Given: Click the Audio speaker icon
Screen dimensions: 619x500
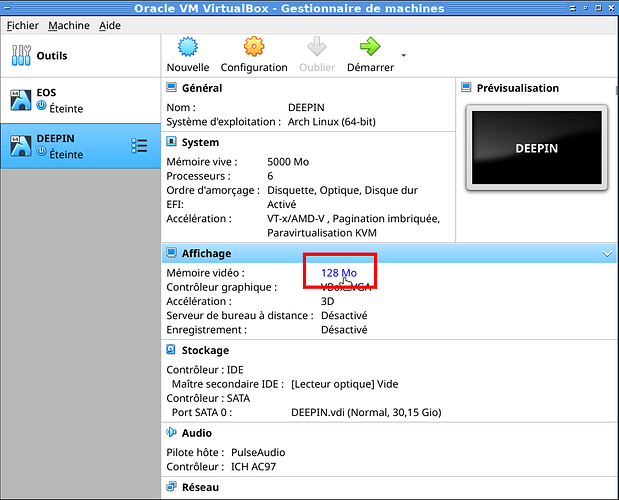Looking at the screenshot, I should [x=171, y=433].
